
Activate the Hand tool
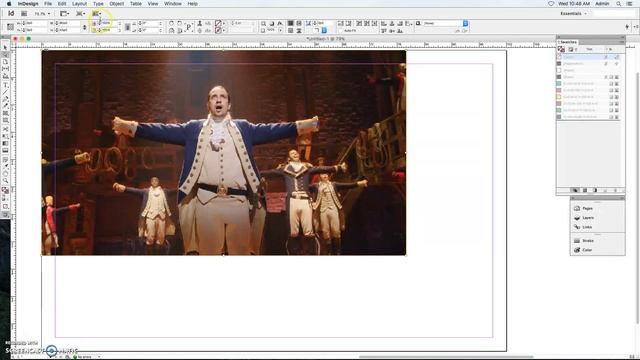point(5,174)
